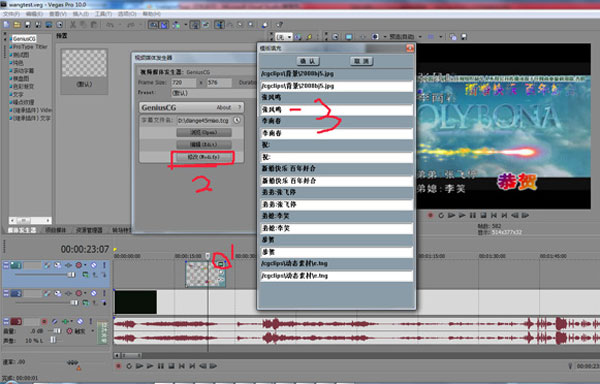Viewport: 600px width, 384px height.
Task: Click the 修改 (Modify) button in GeniusCG panel
Action: pos(203,157)
